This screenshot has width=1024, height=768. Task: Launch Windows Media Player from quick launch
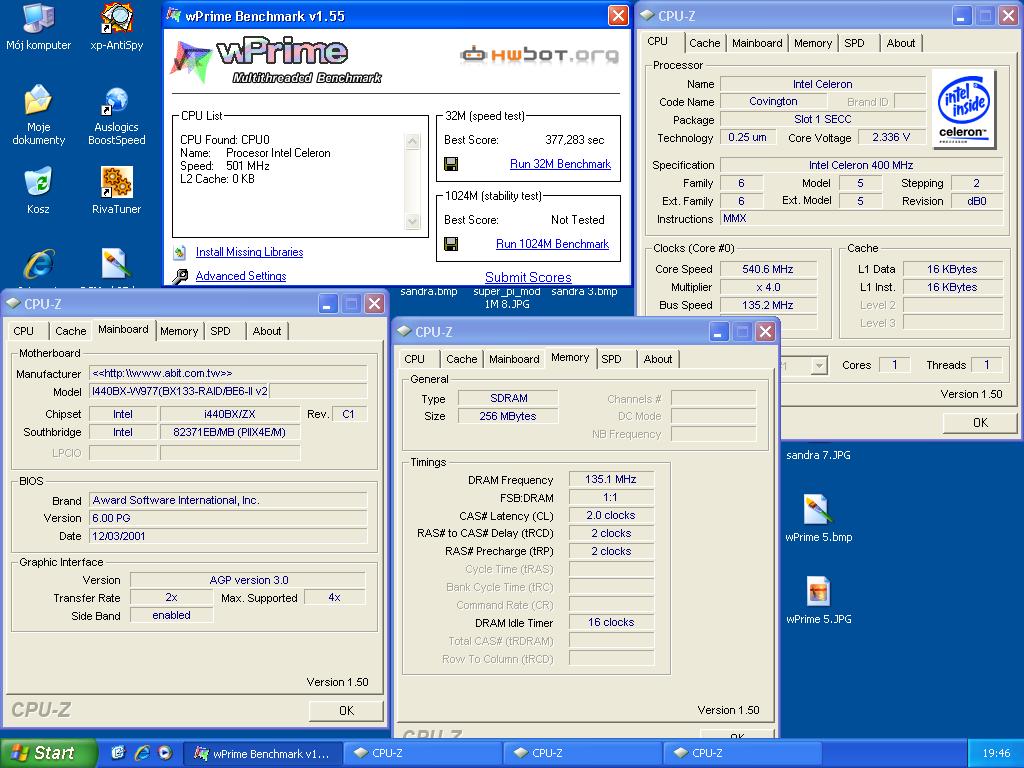(165, 753)
